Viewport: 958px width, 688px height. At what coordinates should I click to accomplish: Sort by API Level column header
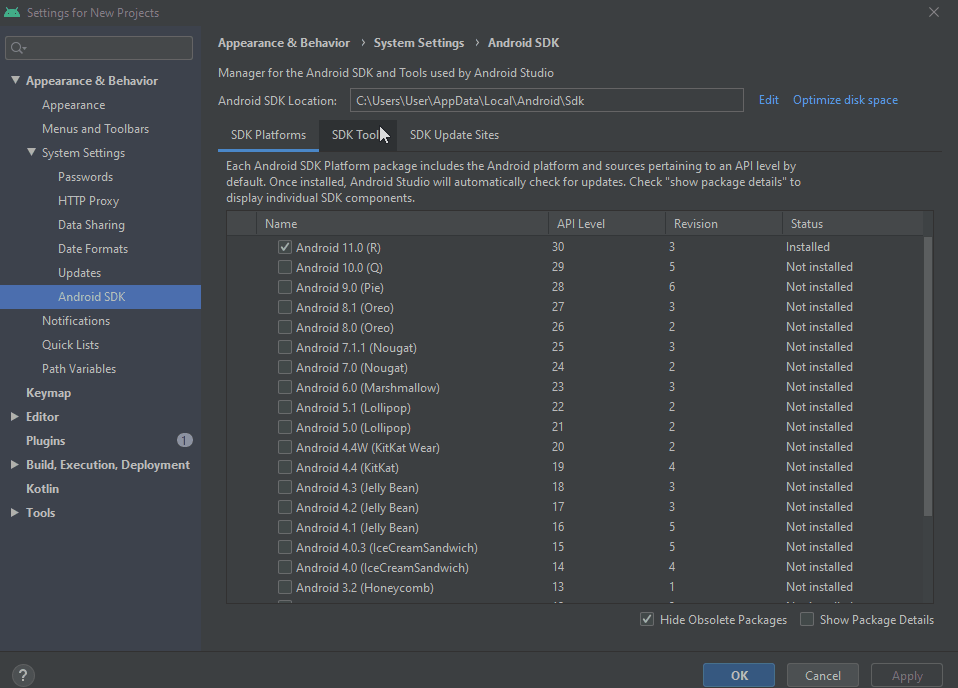607,224
